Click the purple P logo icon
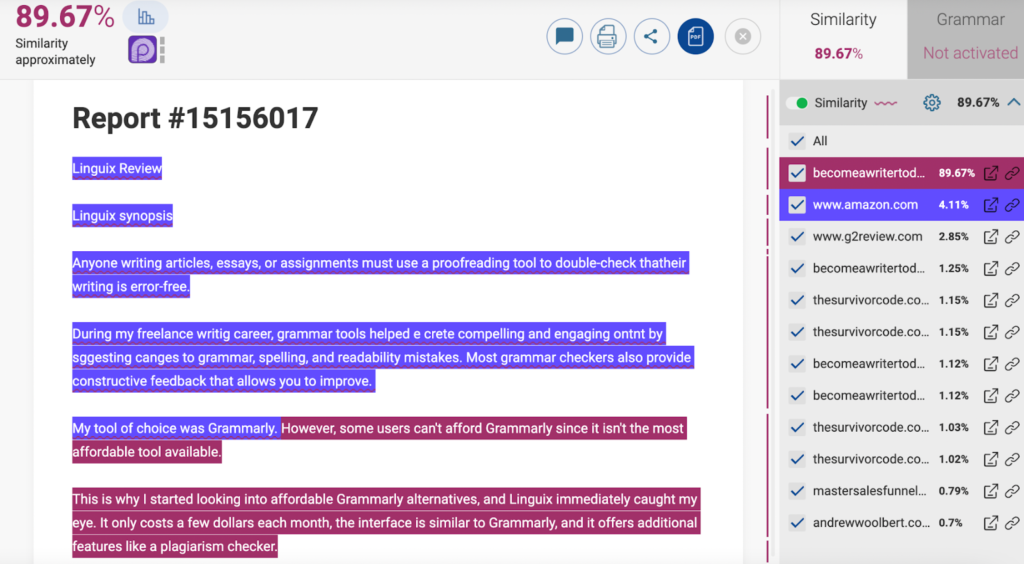This screenshot has width=1024, height=564. point(142,50)
